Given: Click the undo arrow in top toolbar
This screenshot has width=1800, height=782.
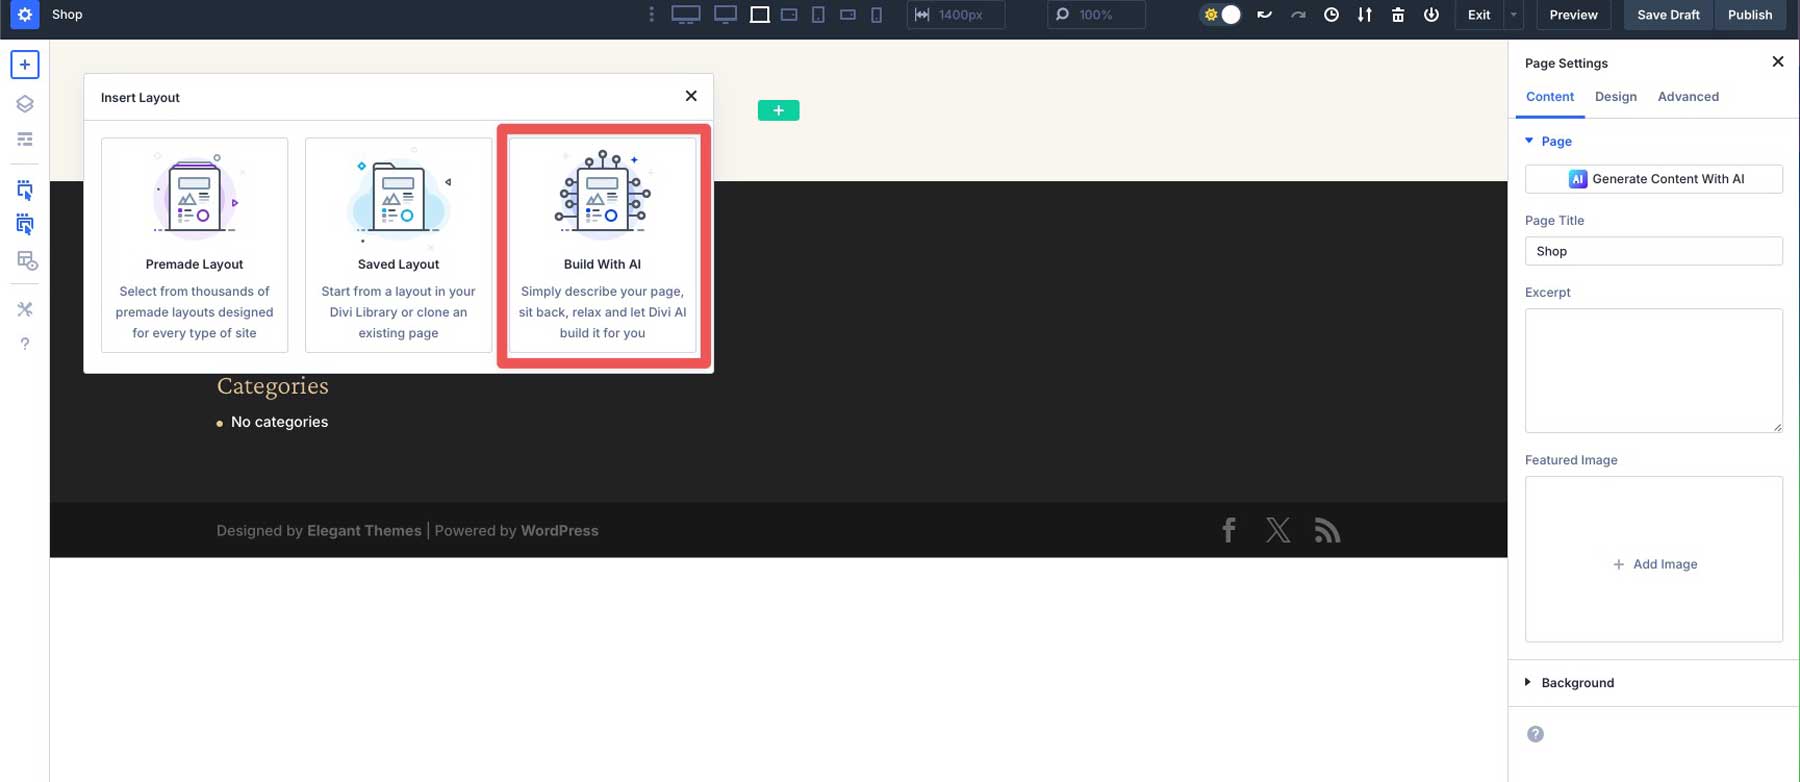Looking at the screenshot, I should coord(1264,15).
